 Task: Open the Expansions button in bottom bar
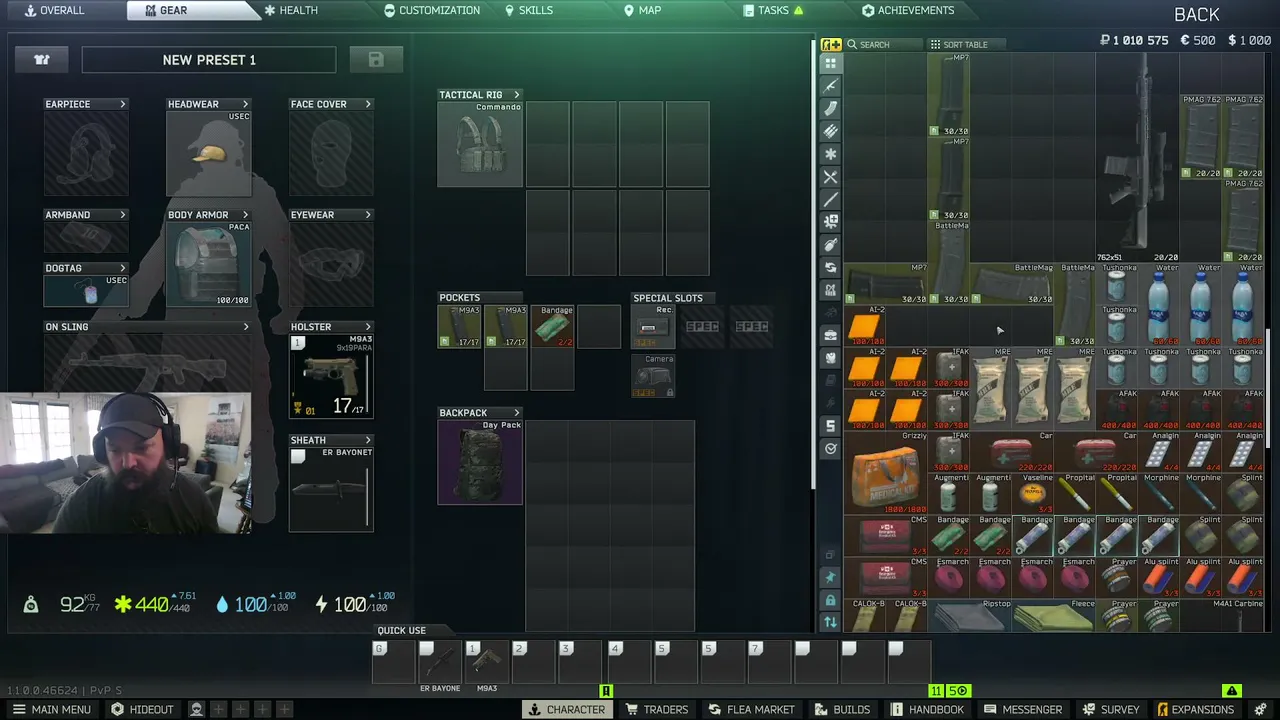point(1195,709)
